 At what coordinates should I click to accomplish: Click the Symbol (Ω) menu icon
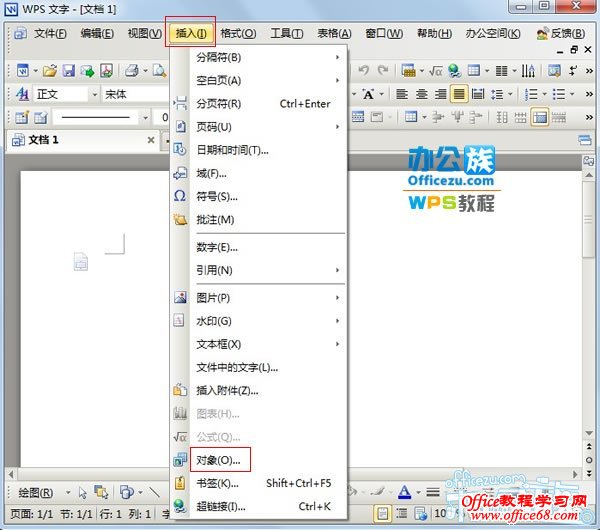[180, 196]
